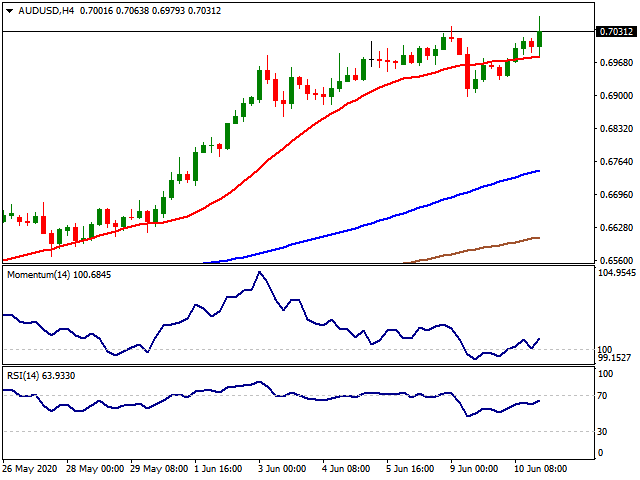640x480 pixels.
Task: Select the 0.69000 price axis label
Action: click(616, 96)
